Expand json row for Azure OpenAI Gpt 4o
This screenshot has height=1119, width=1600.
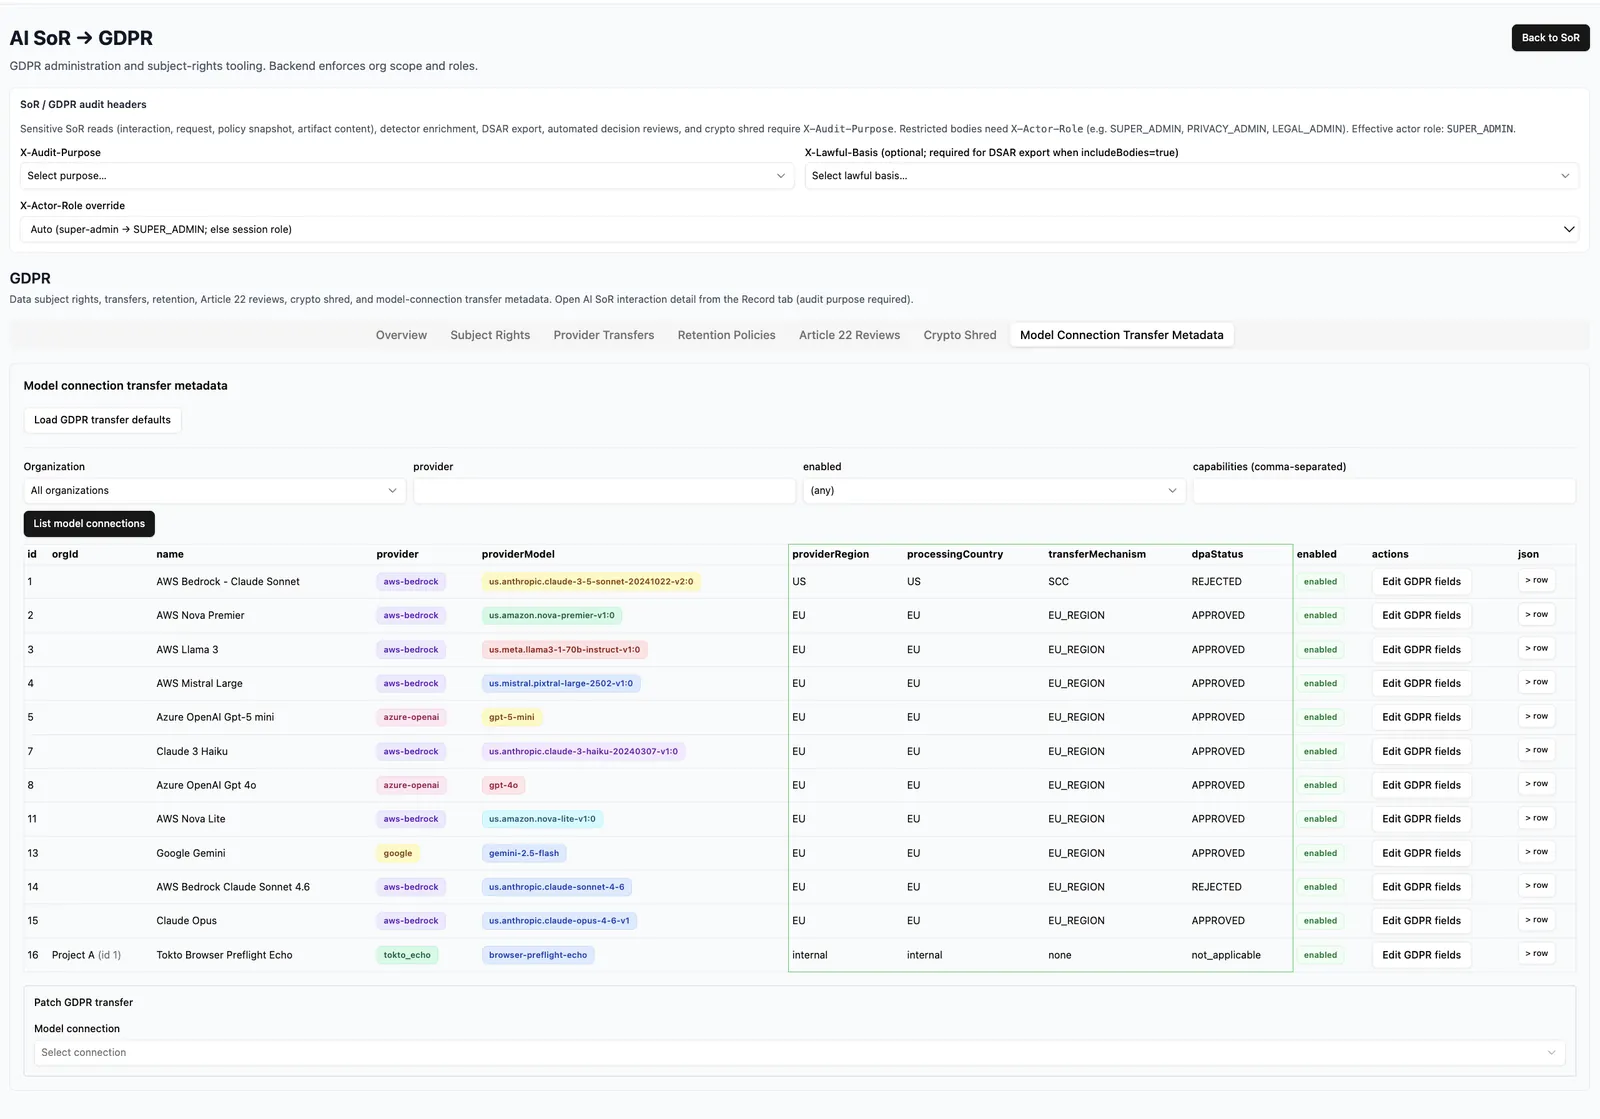point(1536,785)
